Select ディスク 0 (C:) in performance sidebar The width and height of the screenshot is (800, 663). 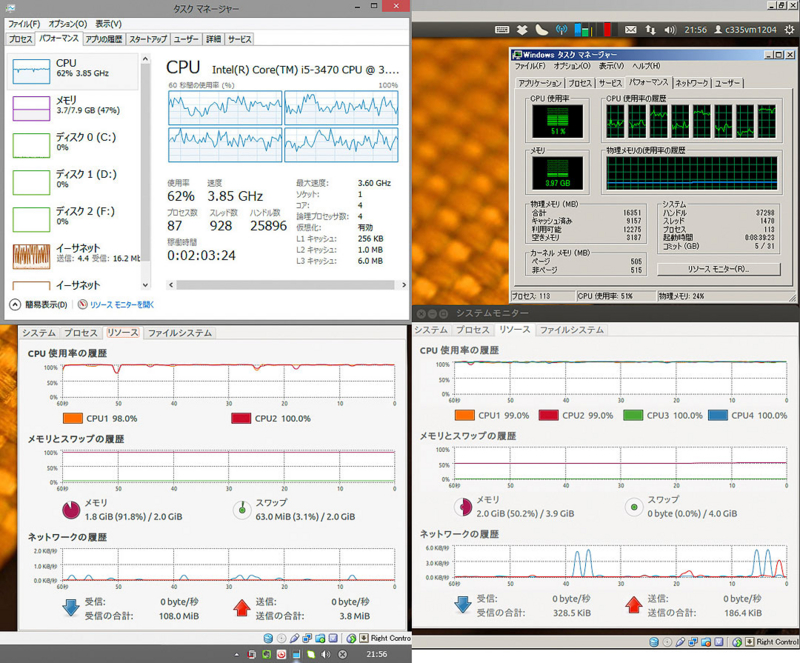73,145
